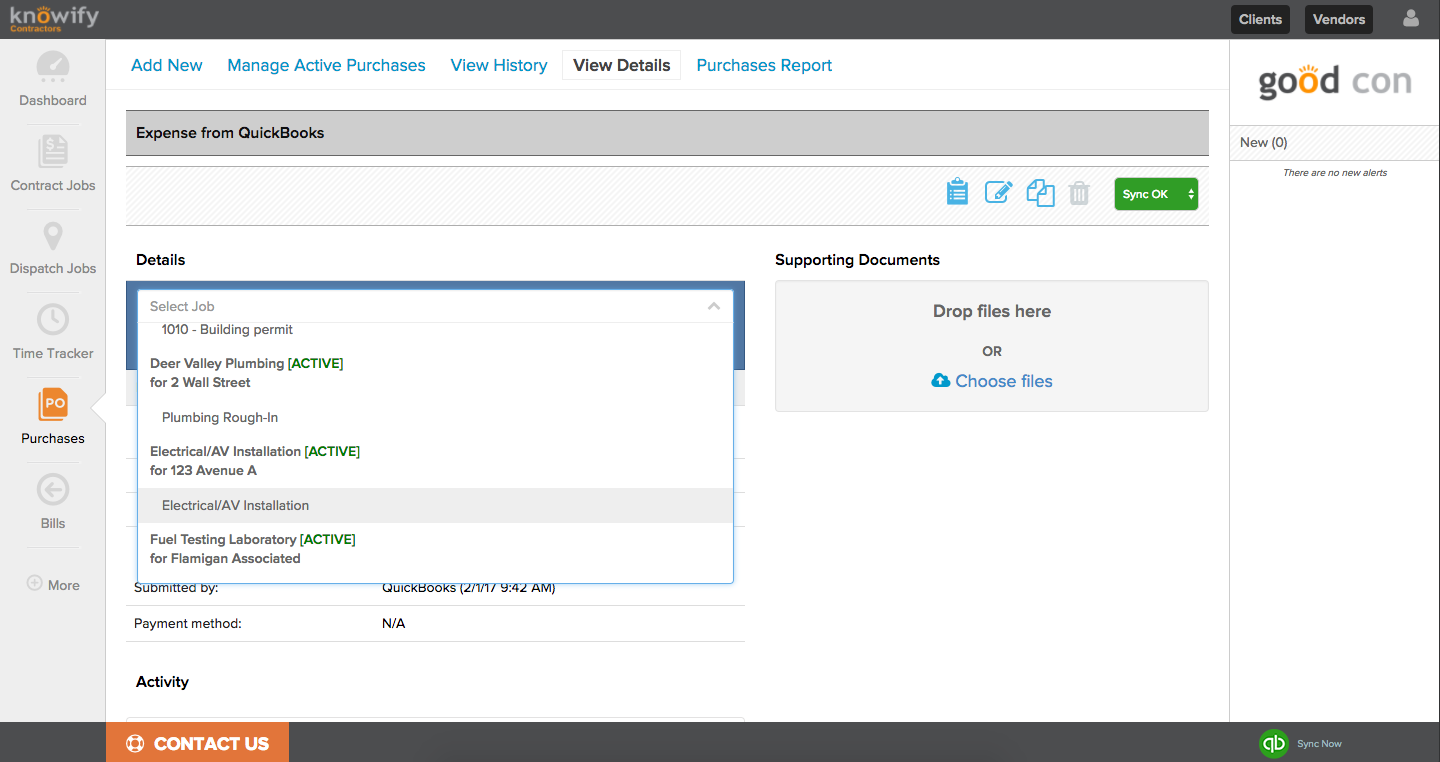Choose the highlighted Electrical/AV Installation phase
The image size is (1440, 762).
click(x=435, y=505)
